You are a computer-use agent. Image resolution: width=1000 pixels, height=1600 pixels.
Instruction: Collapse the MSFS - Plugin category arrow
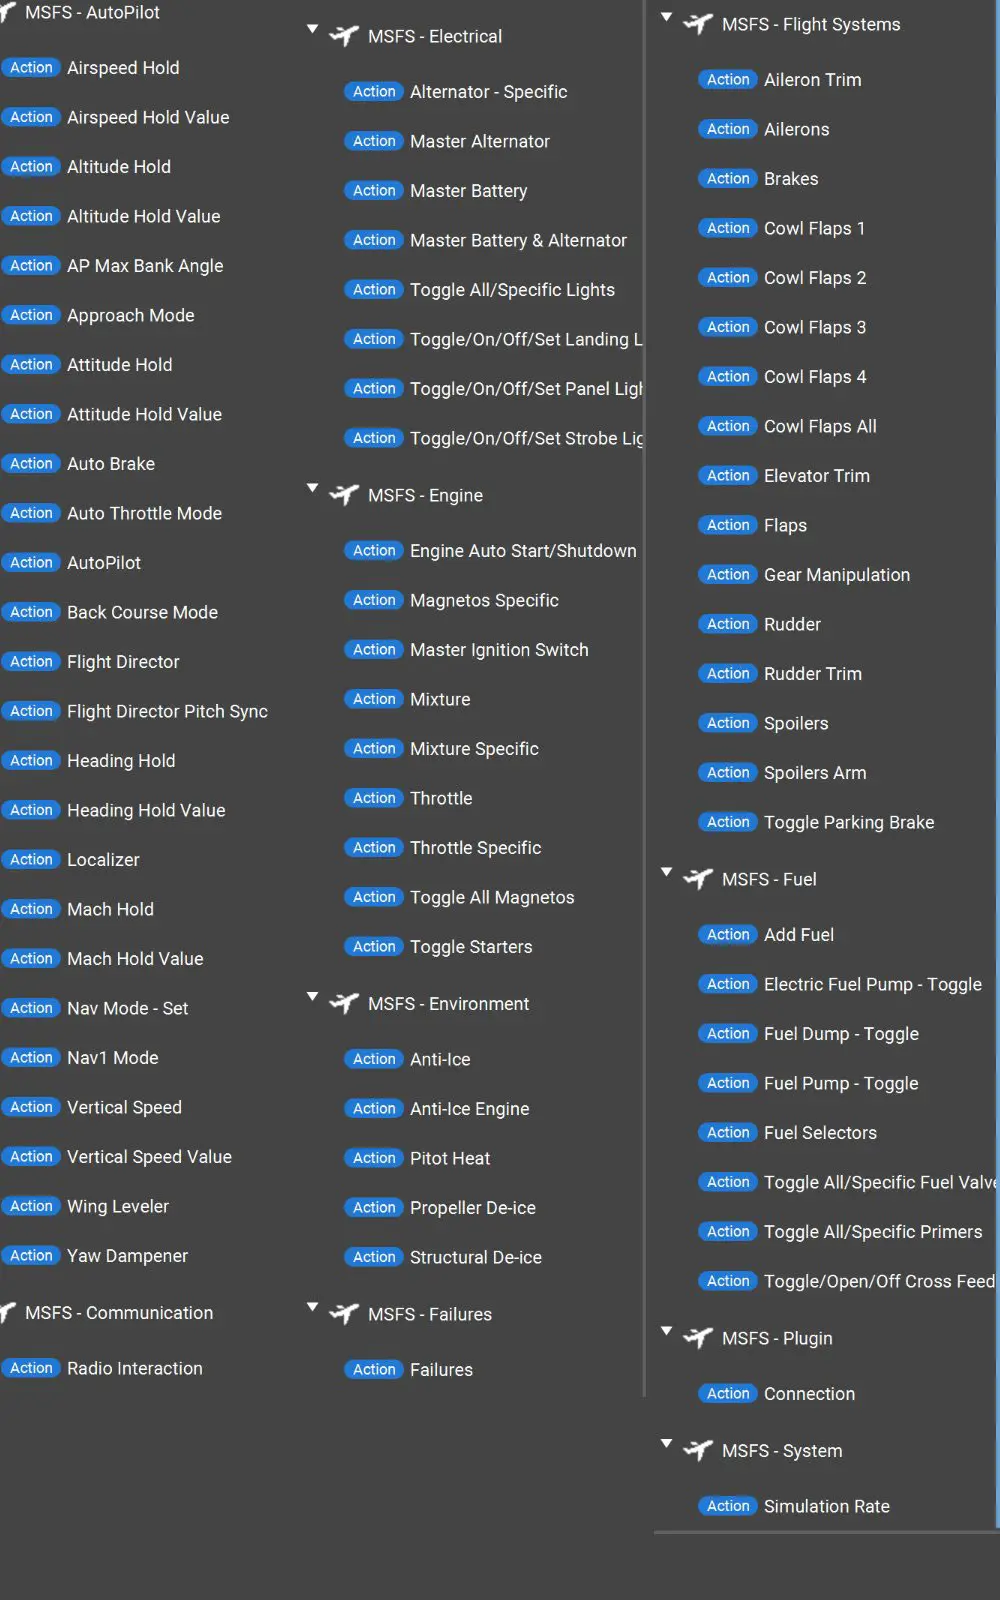tap(666, 1331)
